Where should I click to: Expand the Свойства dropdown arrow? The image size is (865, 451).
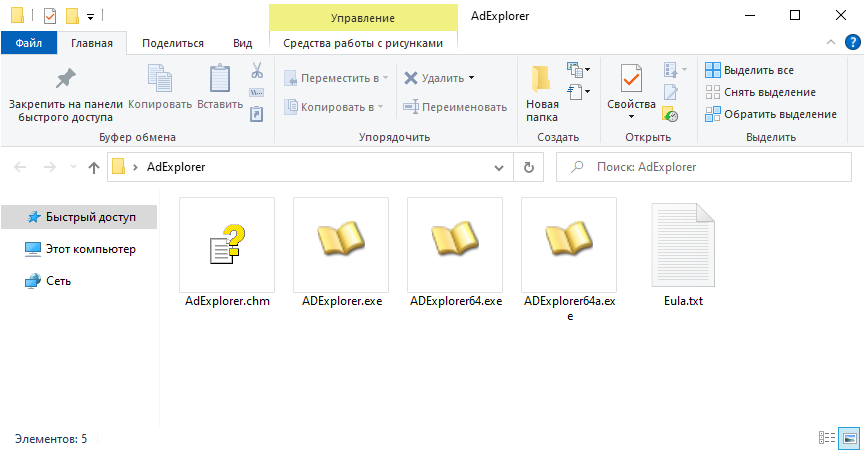pos(631,116)
